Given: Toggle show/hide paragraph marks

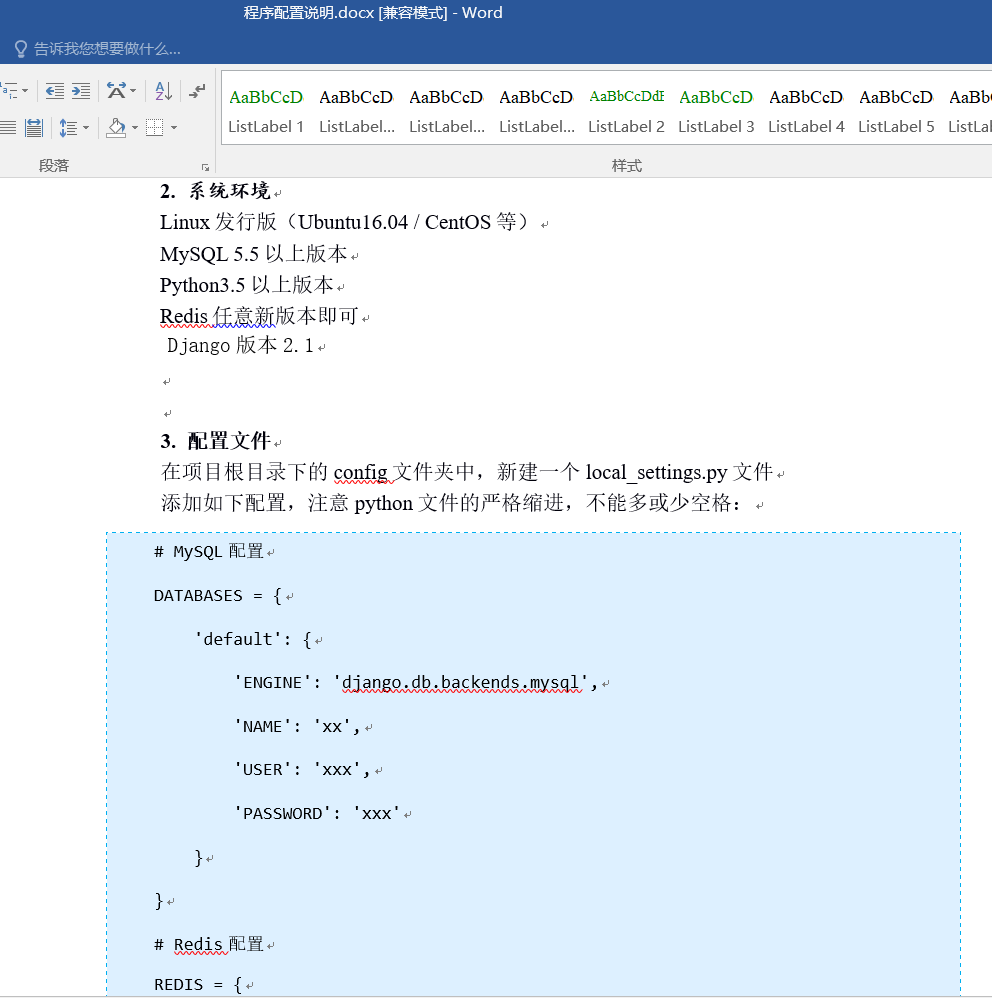Looking at the screenshot, I should coord(197,91).
